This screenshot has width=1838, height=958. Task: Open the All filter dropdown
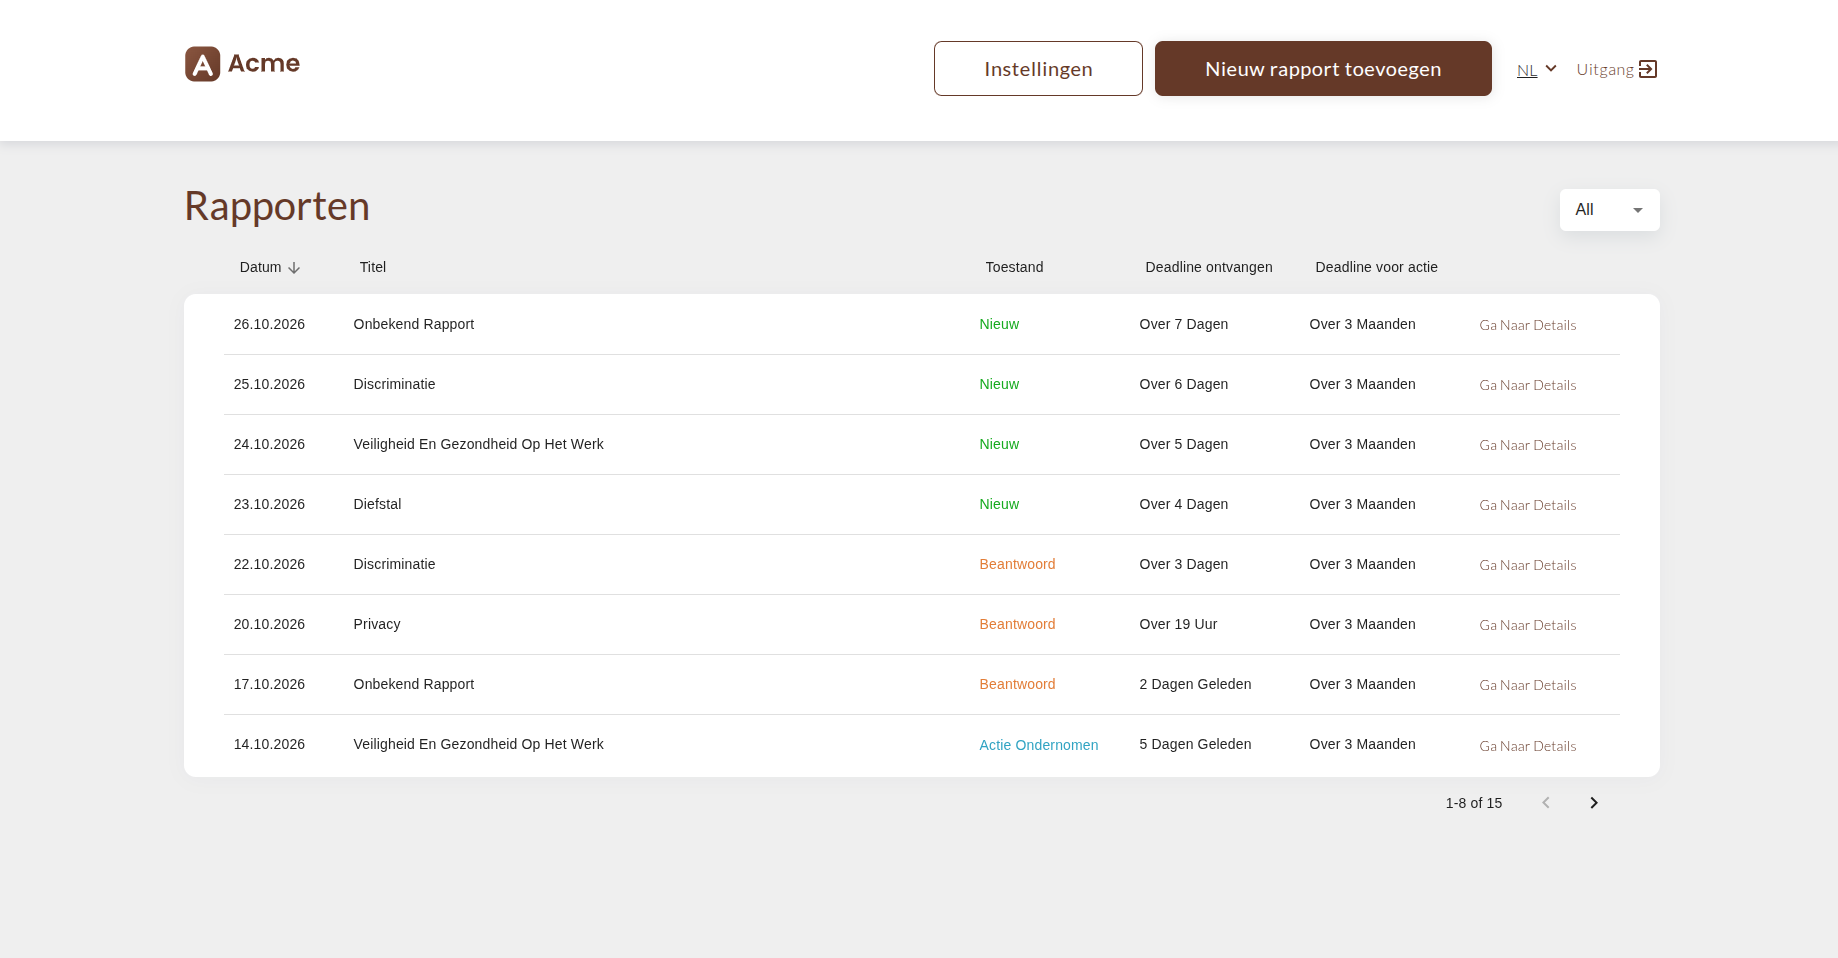[x=1610, y=210]
